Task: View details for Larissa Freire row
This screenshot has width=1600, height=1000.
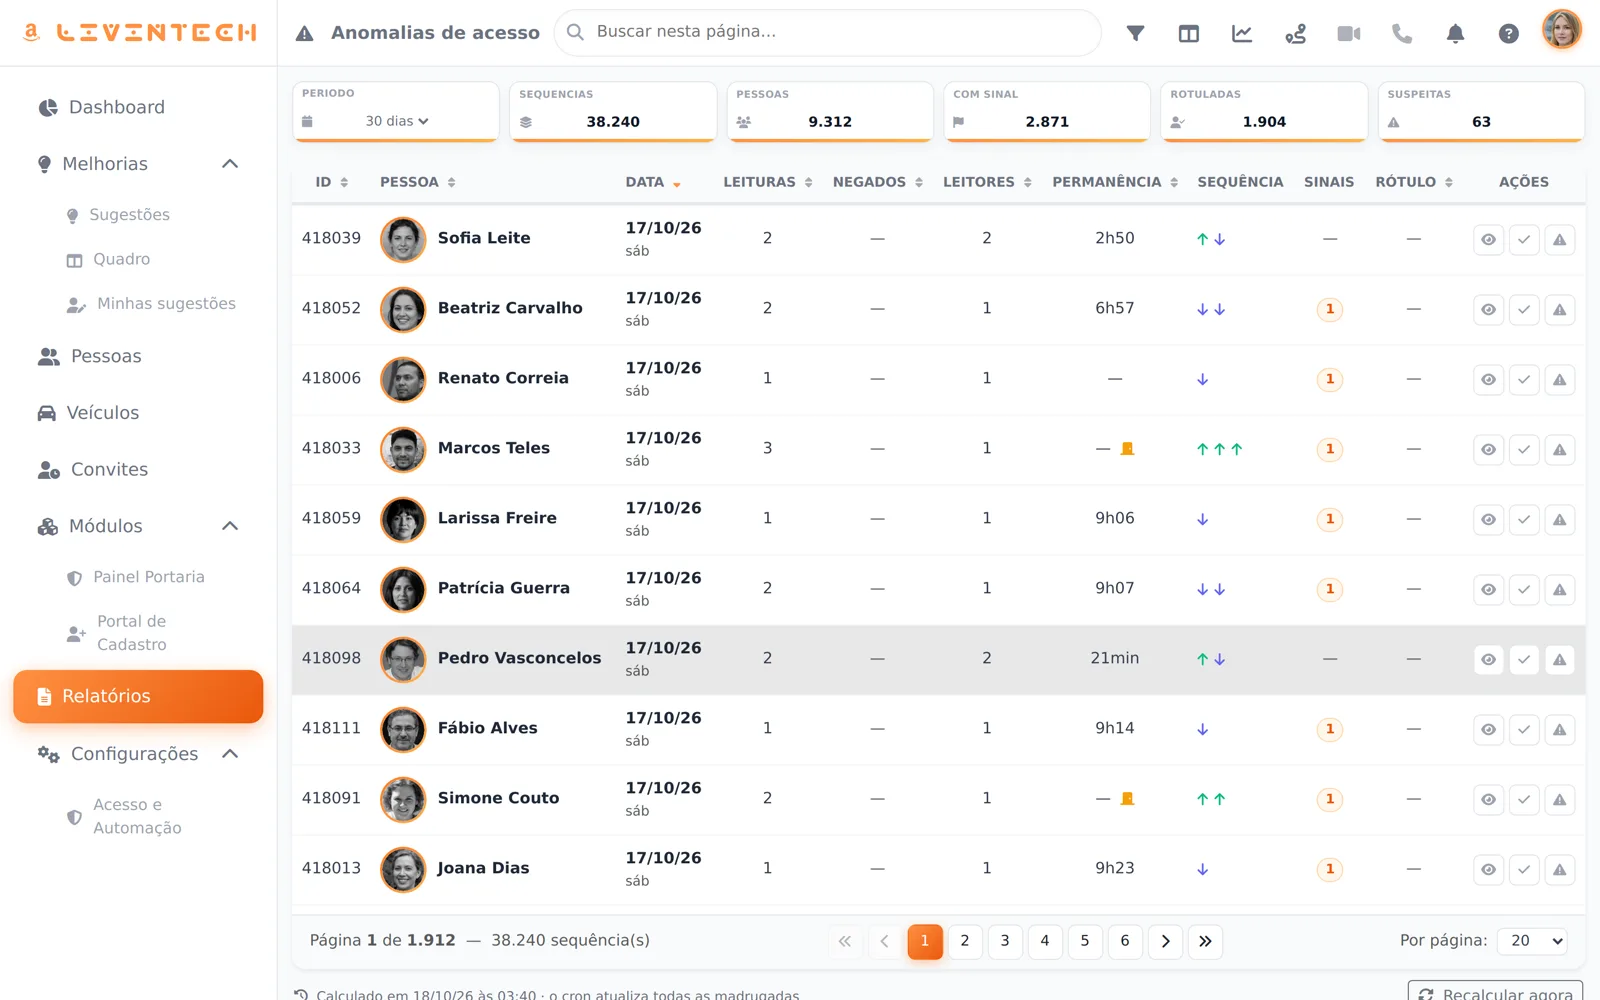Action: pos(1488,519)
